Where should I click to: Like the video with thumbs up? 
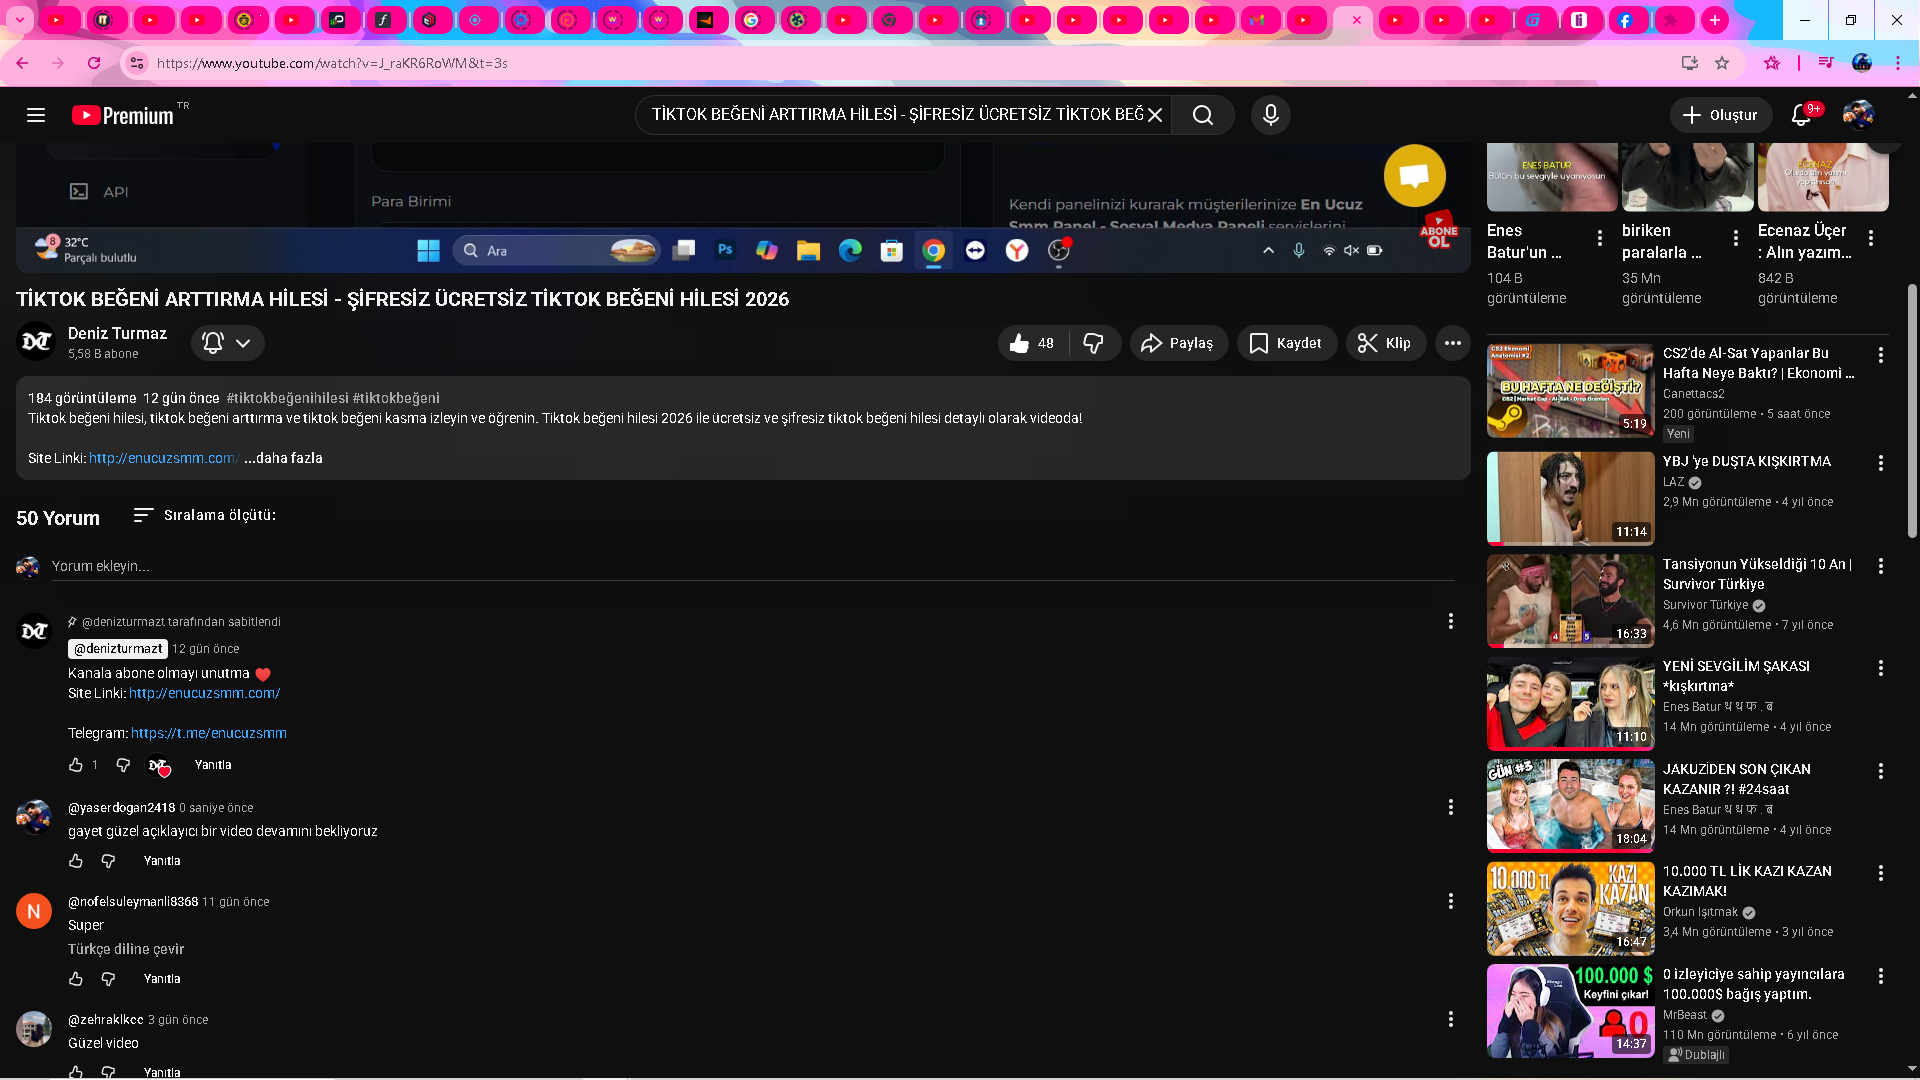pyautogui.click(x=1032, y=343)
